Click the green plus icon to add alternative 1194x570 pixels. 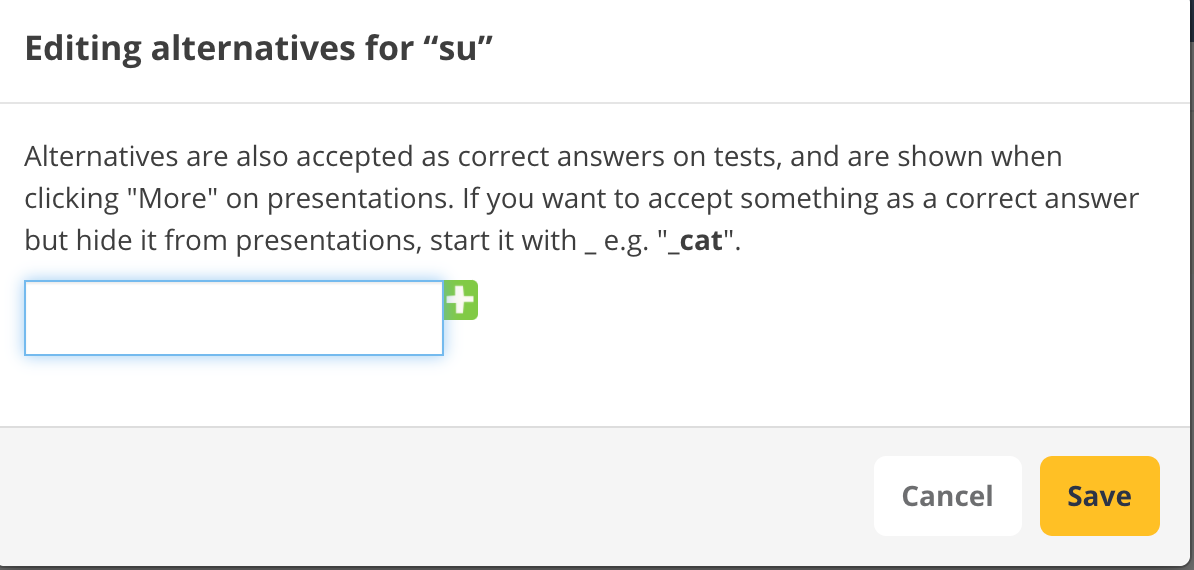point(460,300)
